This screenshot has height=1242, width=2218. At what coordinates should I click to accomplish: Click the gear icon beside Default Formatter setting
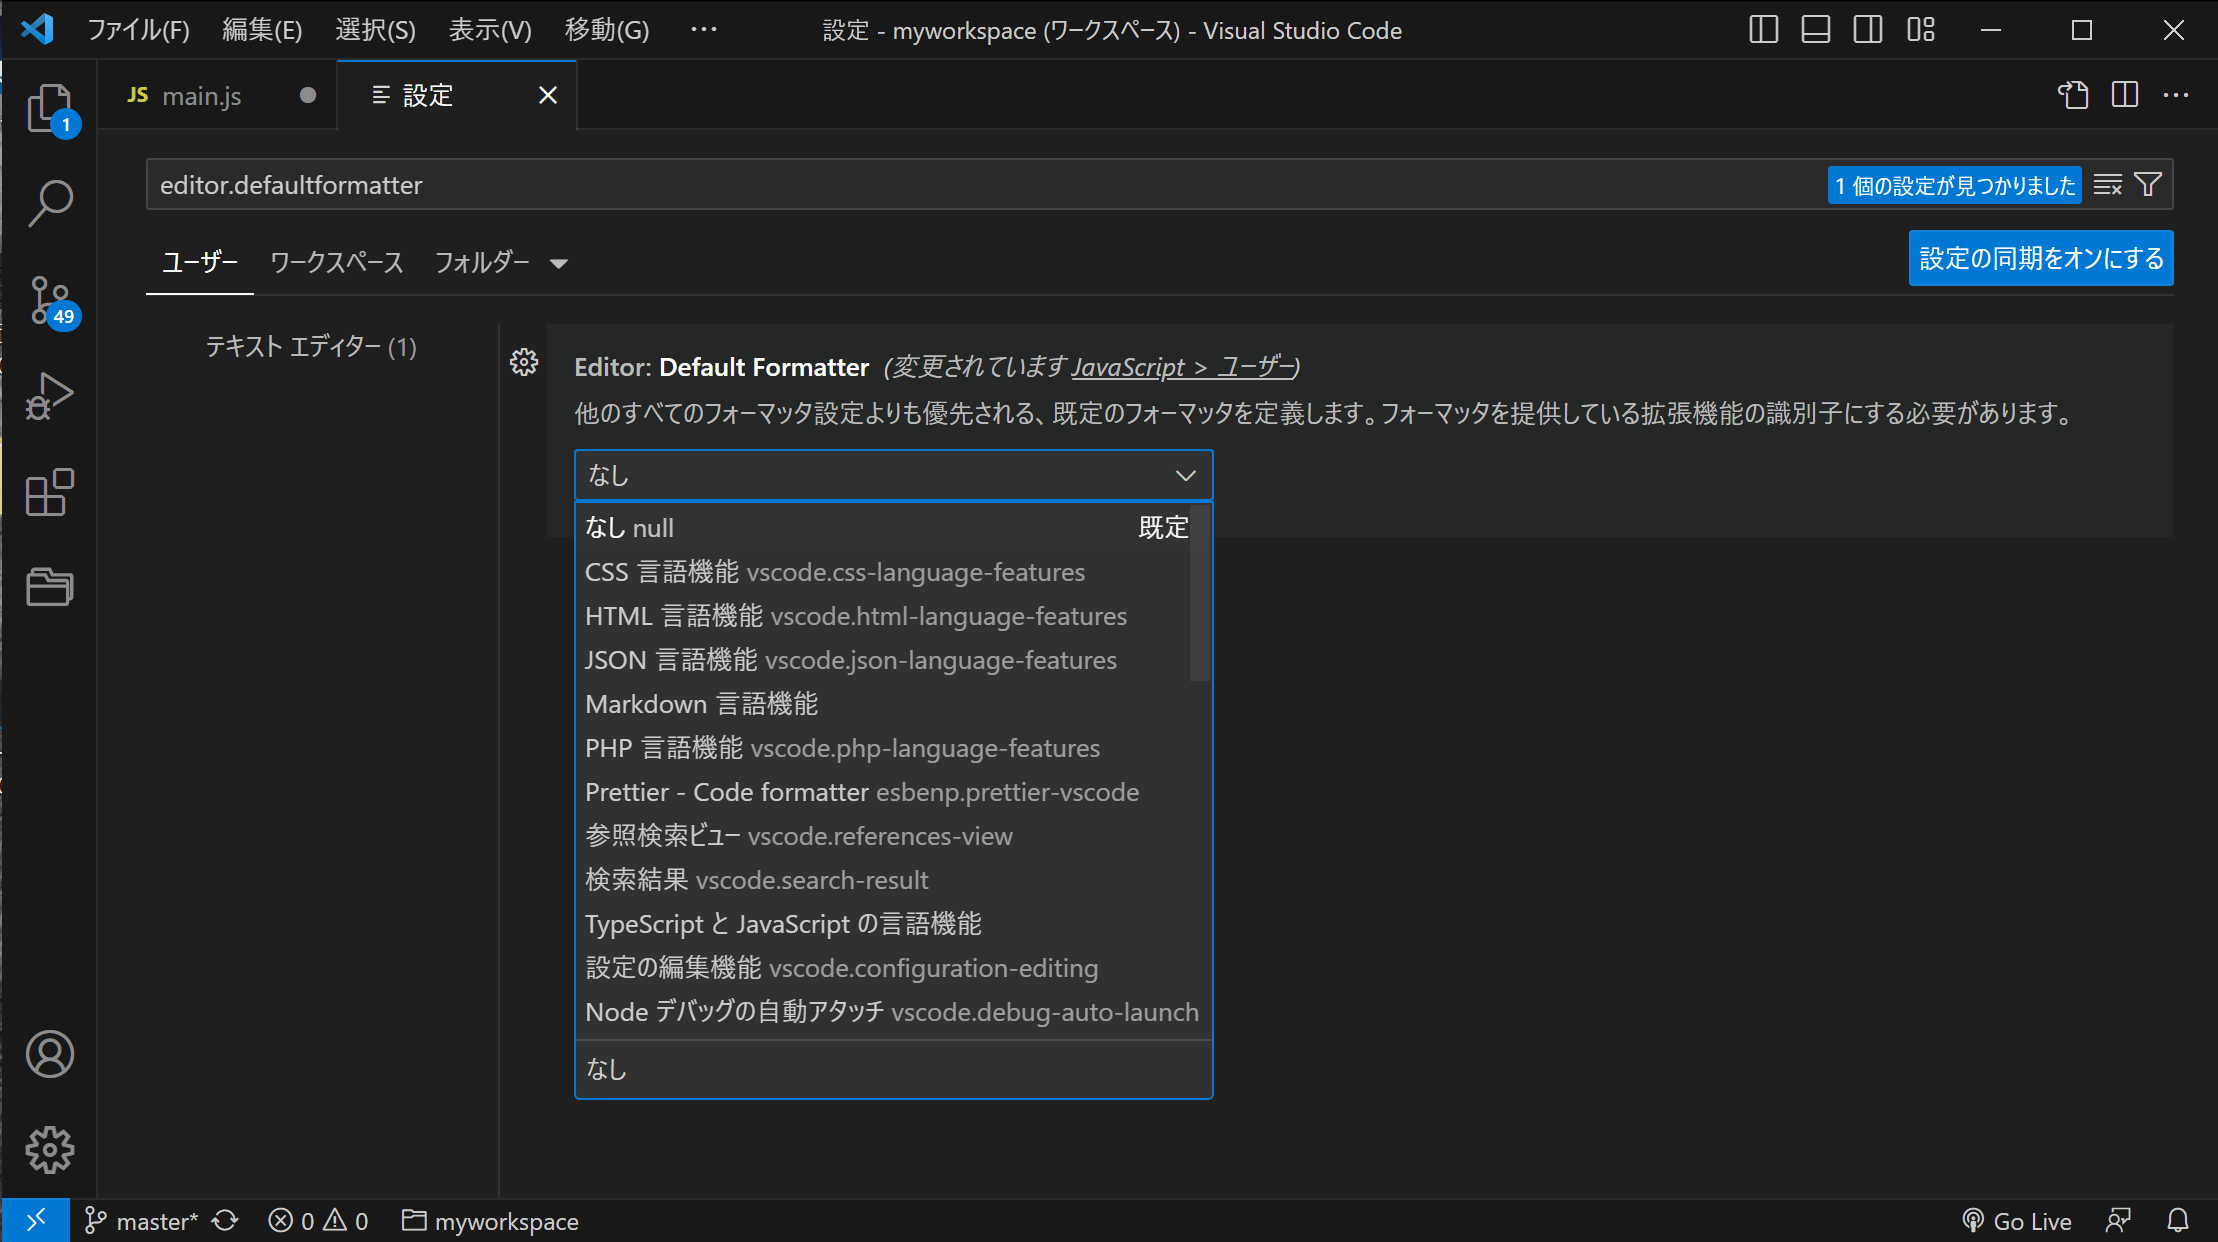click(524, 362)
